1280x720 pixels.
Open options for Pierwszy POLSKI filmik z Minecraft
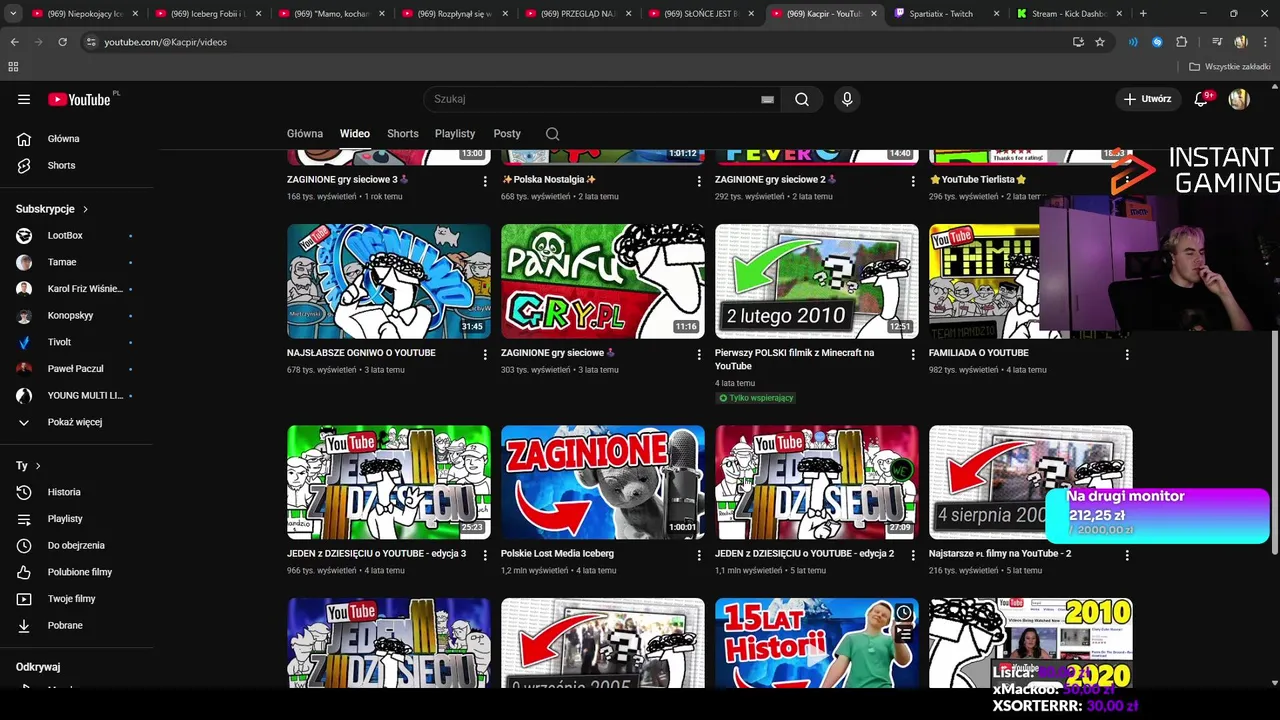[x=913, y=354]
